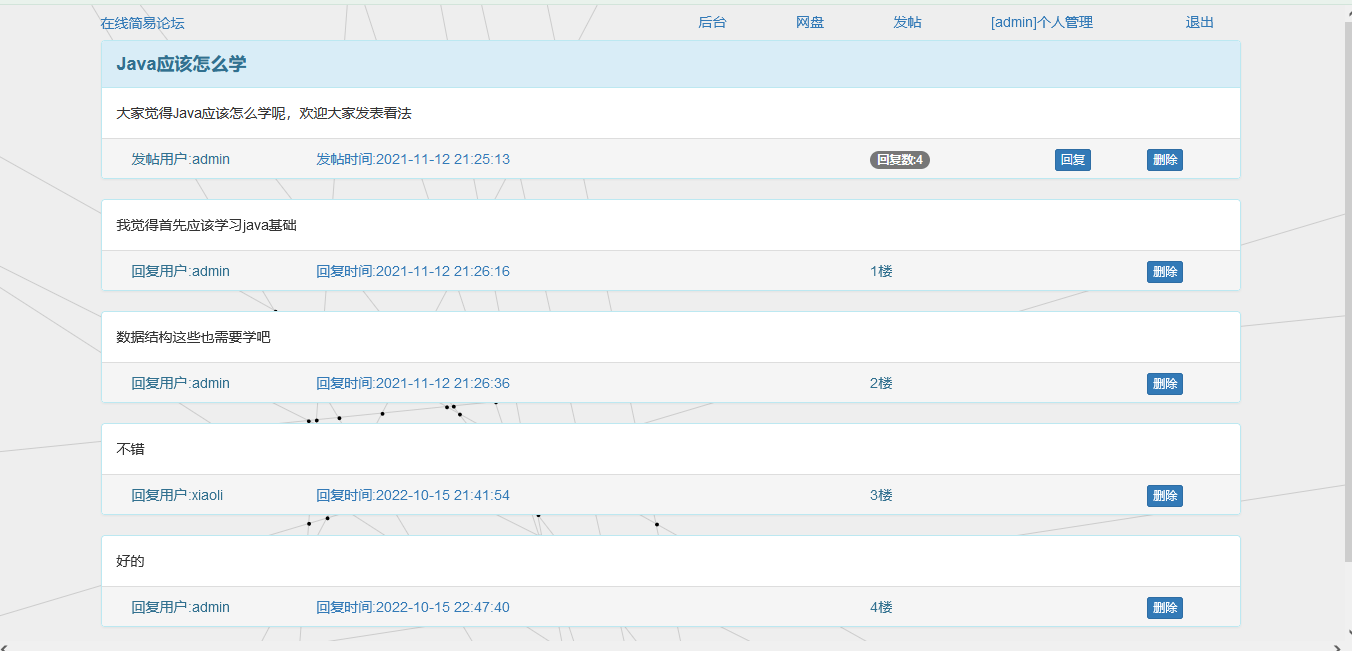Delete the 3楼 reply by xiaoli
Viewport: 1352px width, 651px height.
[1164, 496]
